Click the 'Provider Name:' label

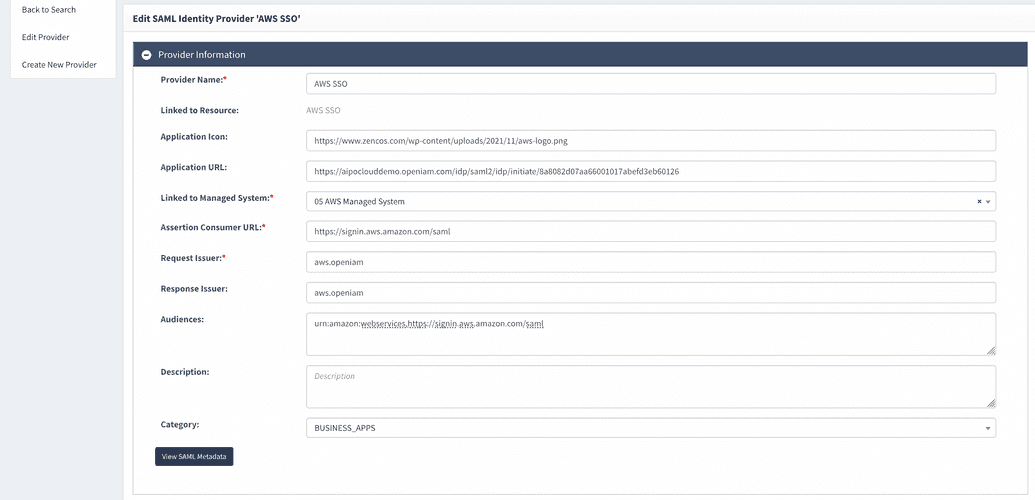tap(193, 79)
